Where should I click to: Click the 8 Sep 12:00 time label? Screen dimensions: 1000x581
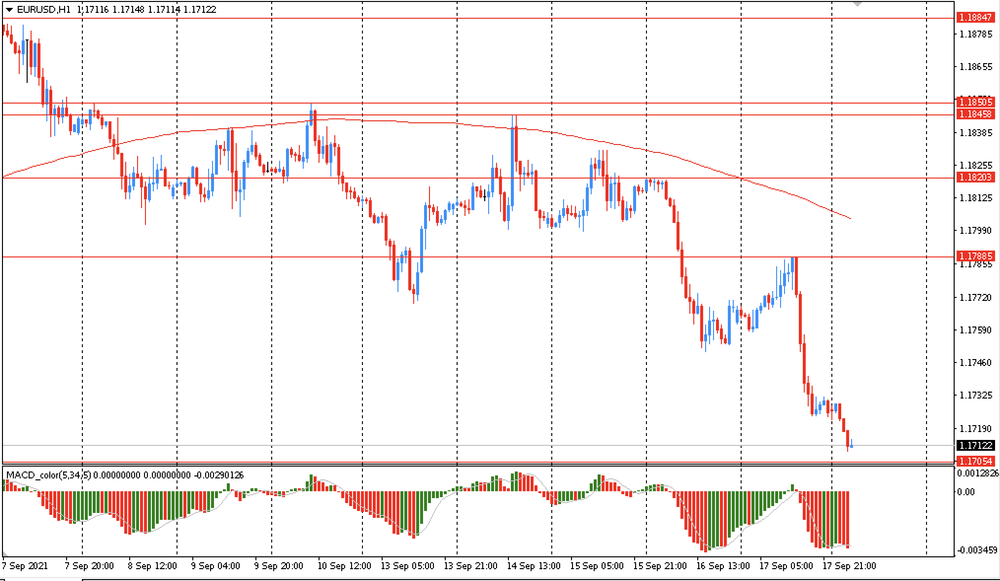point(152,566)
